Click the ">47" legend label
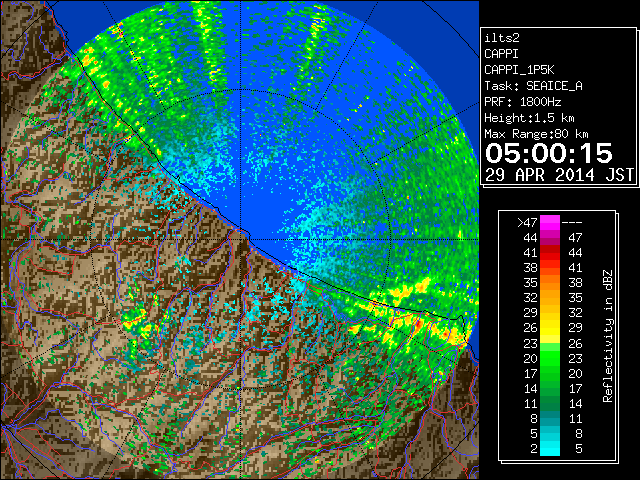The width and height of the screenshot is (640, 480). [527, 222]
